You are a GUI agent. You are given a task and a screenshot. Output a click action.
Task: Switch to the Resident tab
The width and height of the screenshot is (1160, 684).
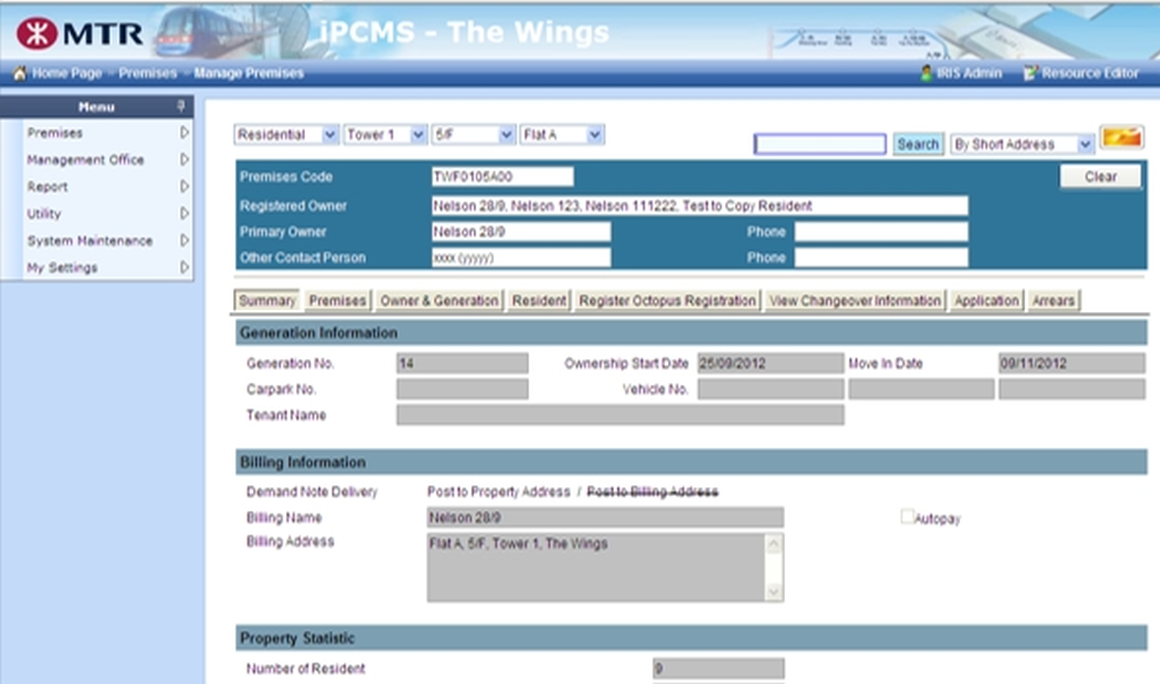[x=538, y=299]
